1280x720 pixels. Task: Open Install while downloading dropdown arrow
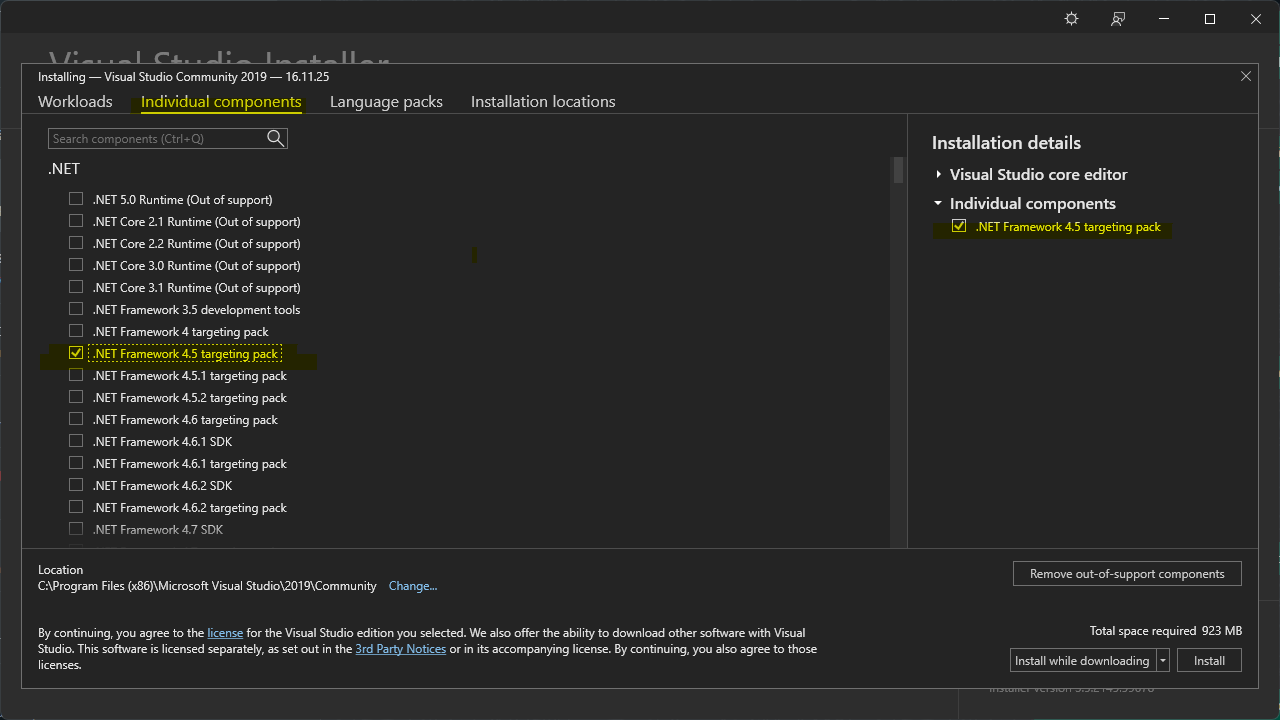tap(1163, 661)
